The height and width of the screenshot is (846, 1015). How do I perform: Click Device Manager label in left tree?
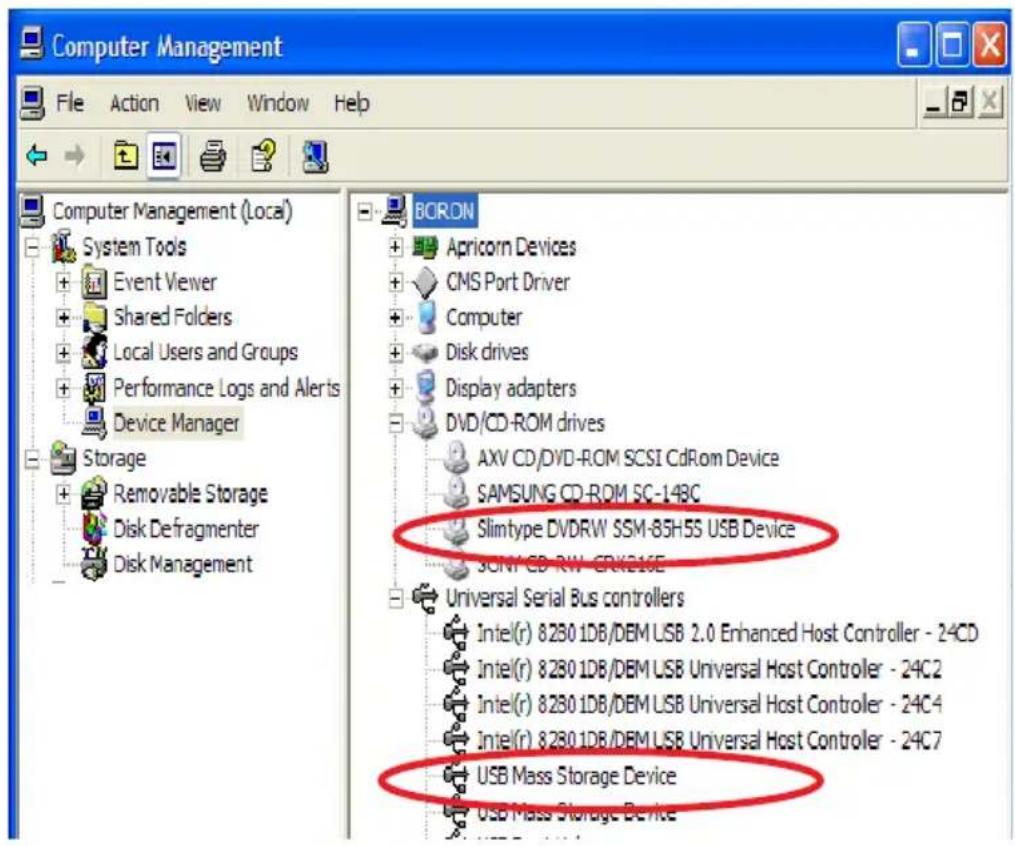pyautogui.click(x=176, y=423)
